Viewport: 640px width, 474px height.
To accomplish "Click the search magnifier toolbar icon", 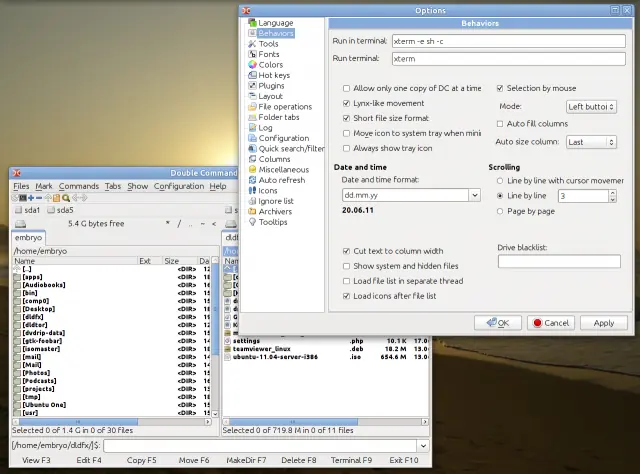I will [66, 198].
